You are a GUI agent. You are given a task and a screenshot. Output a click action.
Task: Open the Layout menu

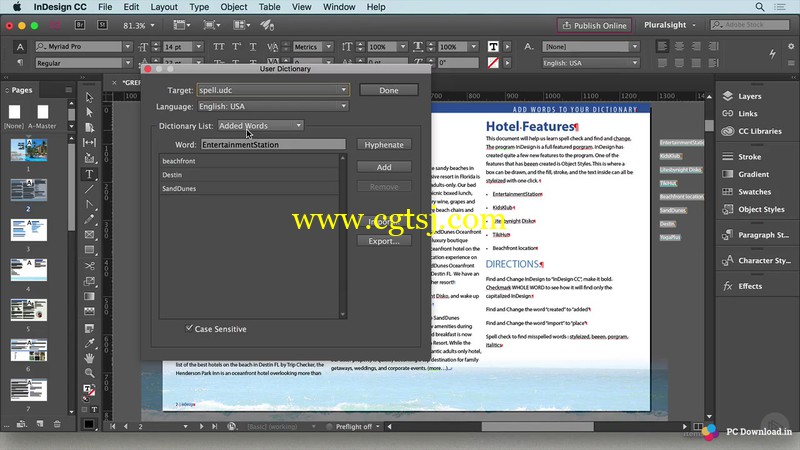(164, 7)
